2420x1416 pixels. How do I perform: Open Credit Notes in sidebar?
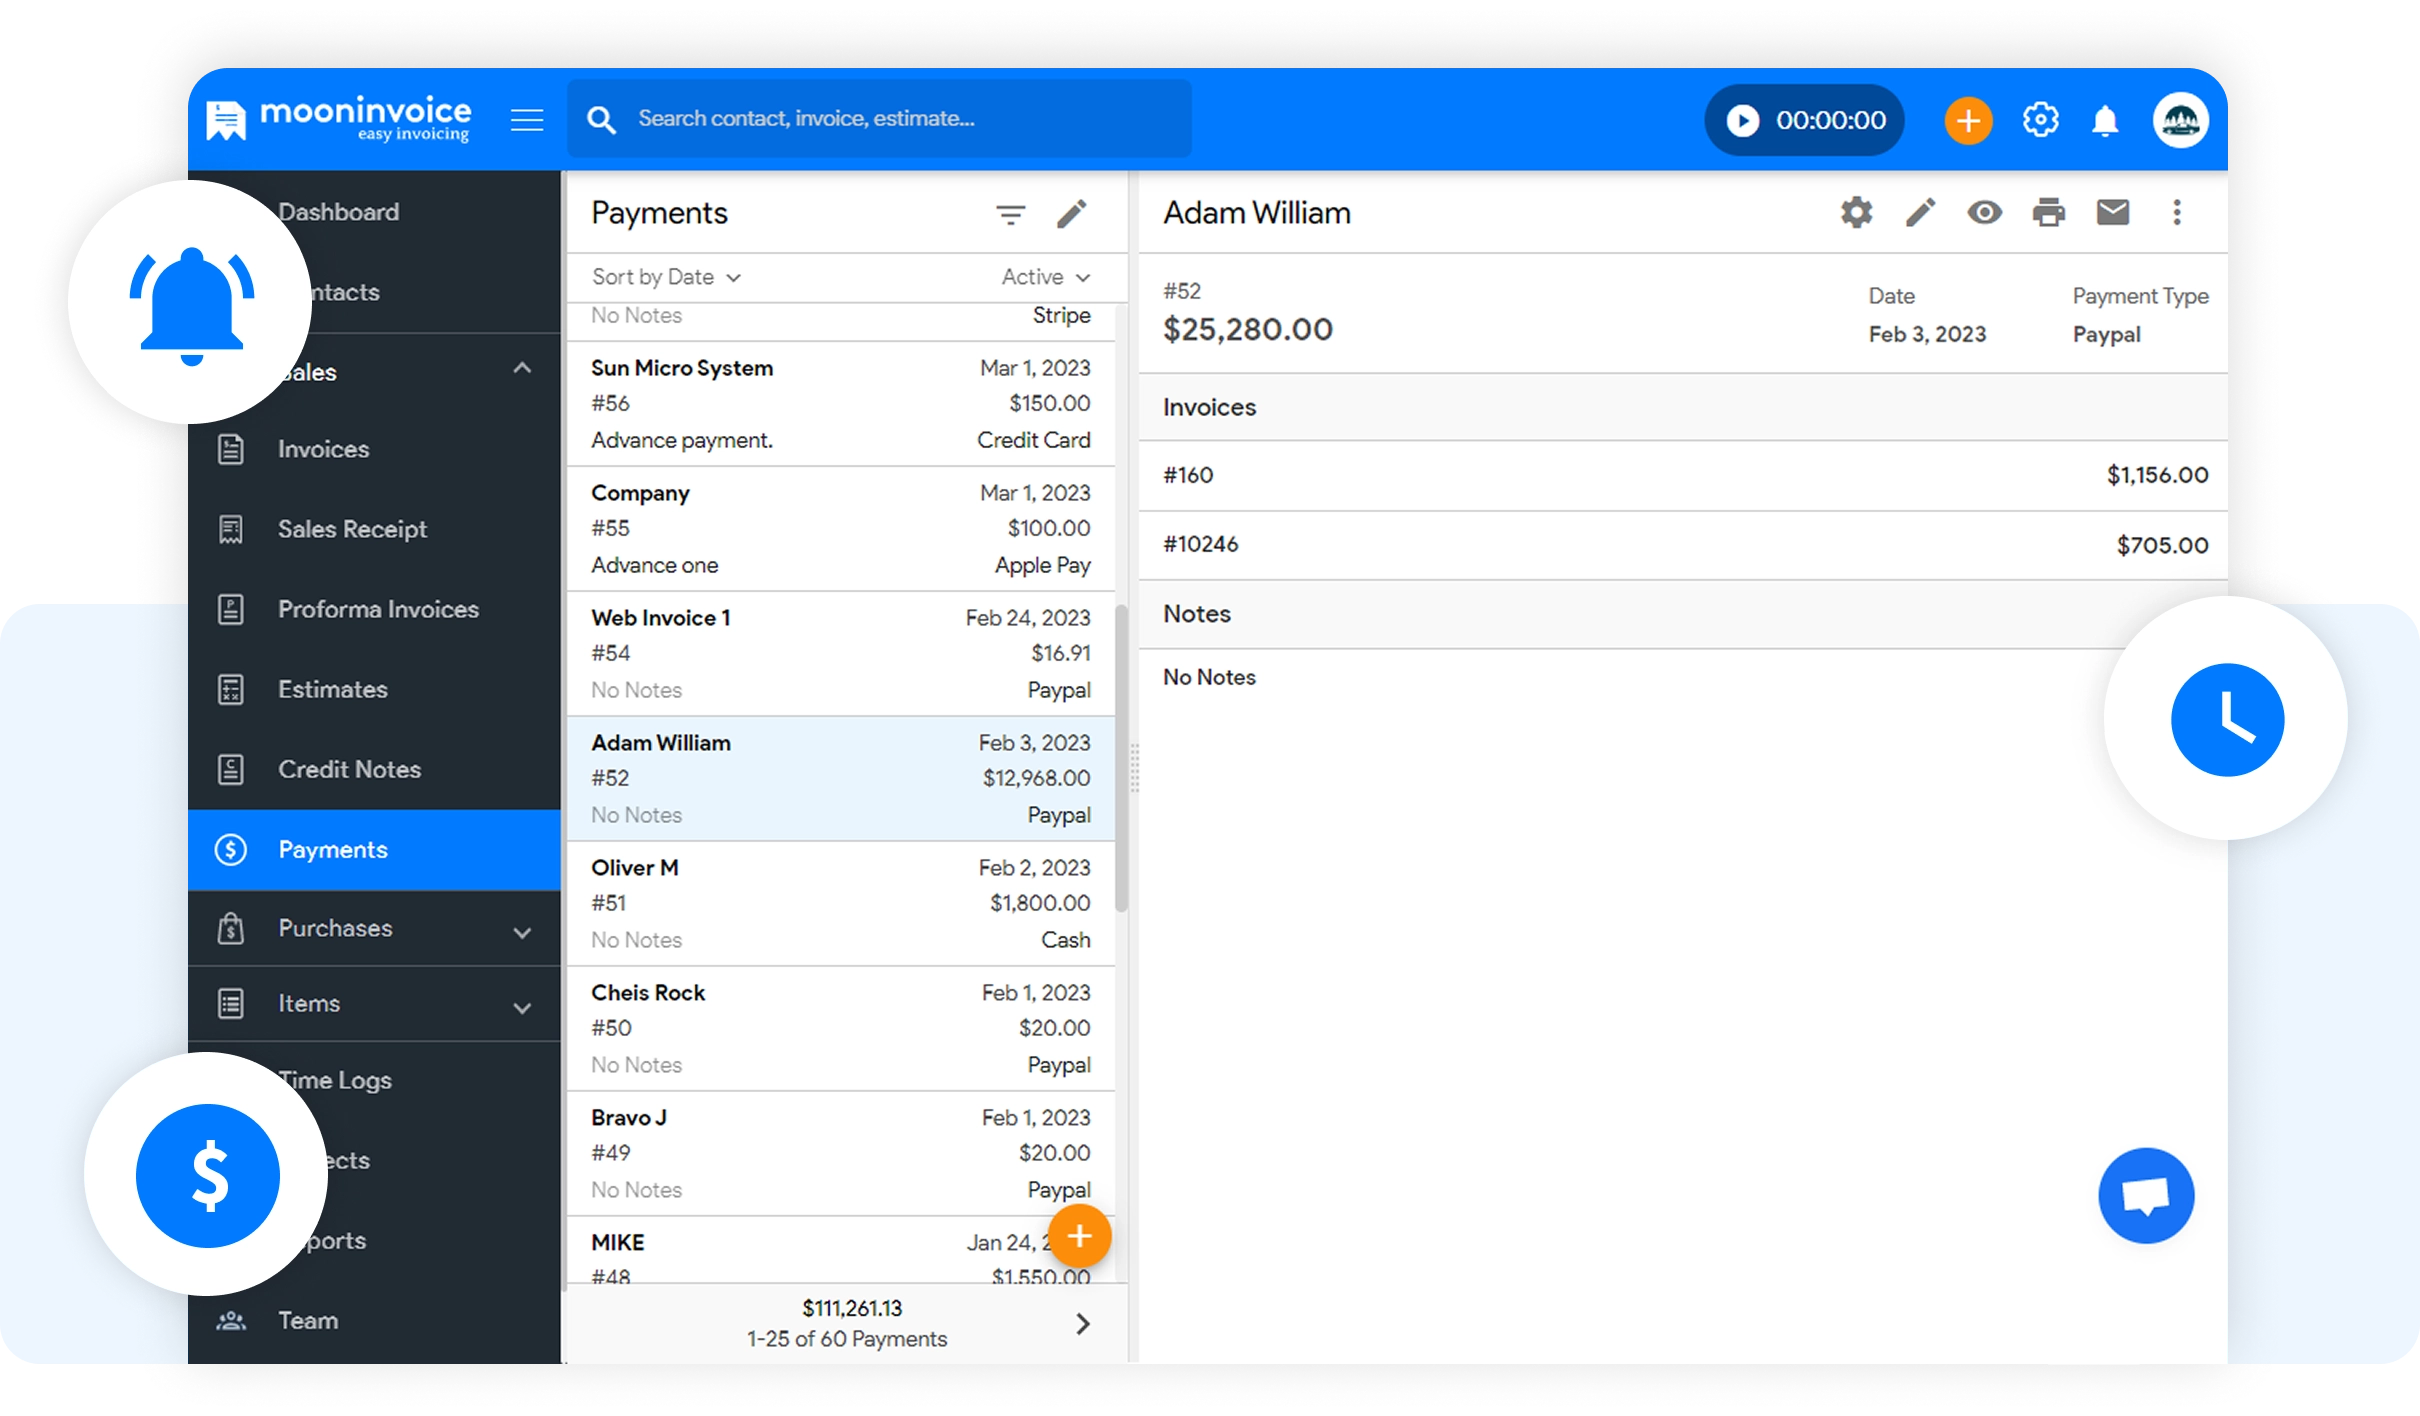coord(349,769)
